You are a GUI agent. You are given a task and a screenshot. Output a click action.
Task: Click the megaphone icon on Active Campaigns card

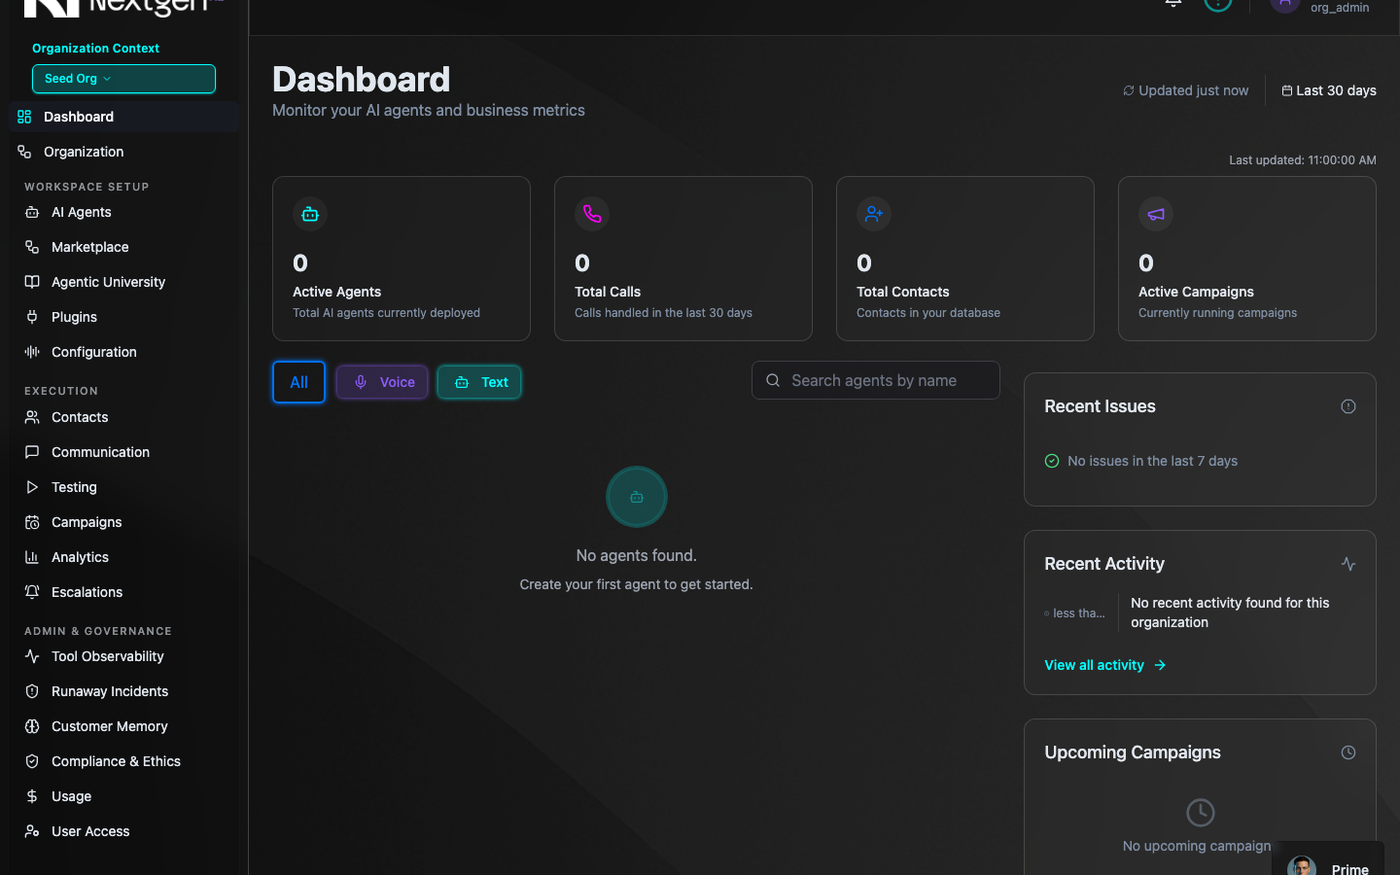pos(1156,214)
